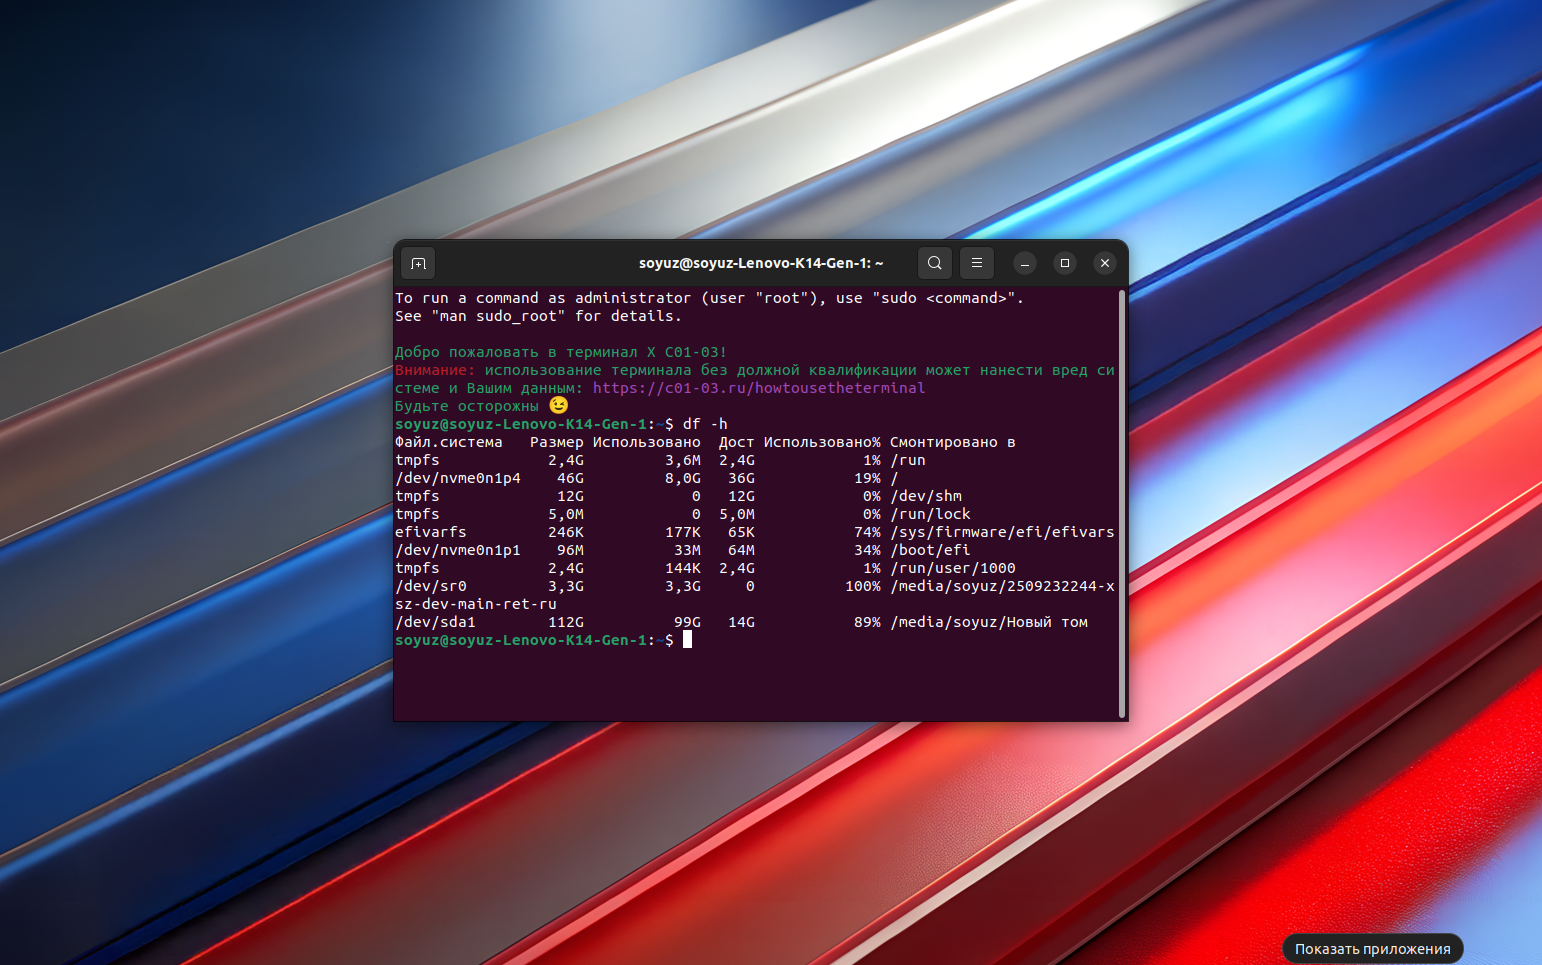The image size is (1542, 965).
Task: Click the cursor at the last prompt
Action: (x=687, y=640)
